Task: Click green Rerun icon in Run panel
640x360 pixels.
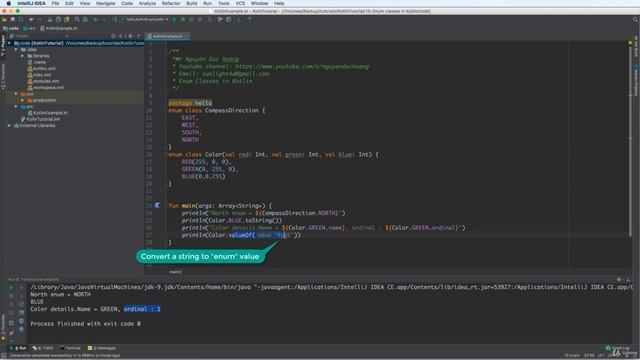Action: (x=11, y=287)
